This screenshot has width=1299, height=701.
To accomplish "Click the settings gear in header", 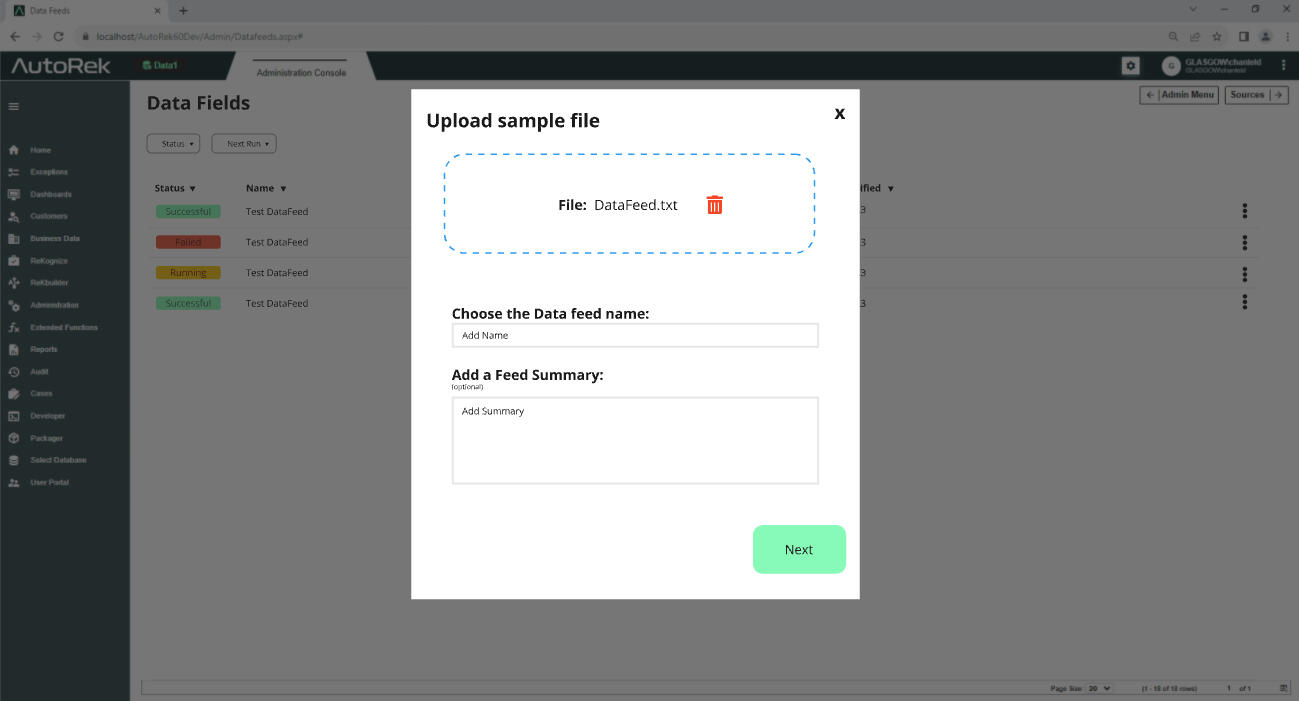I will pyautogui.click(x=1130, y=65).
